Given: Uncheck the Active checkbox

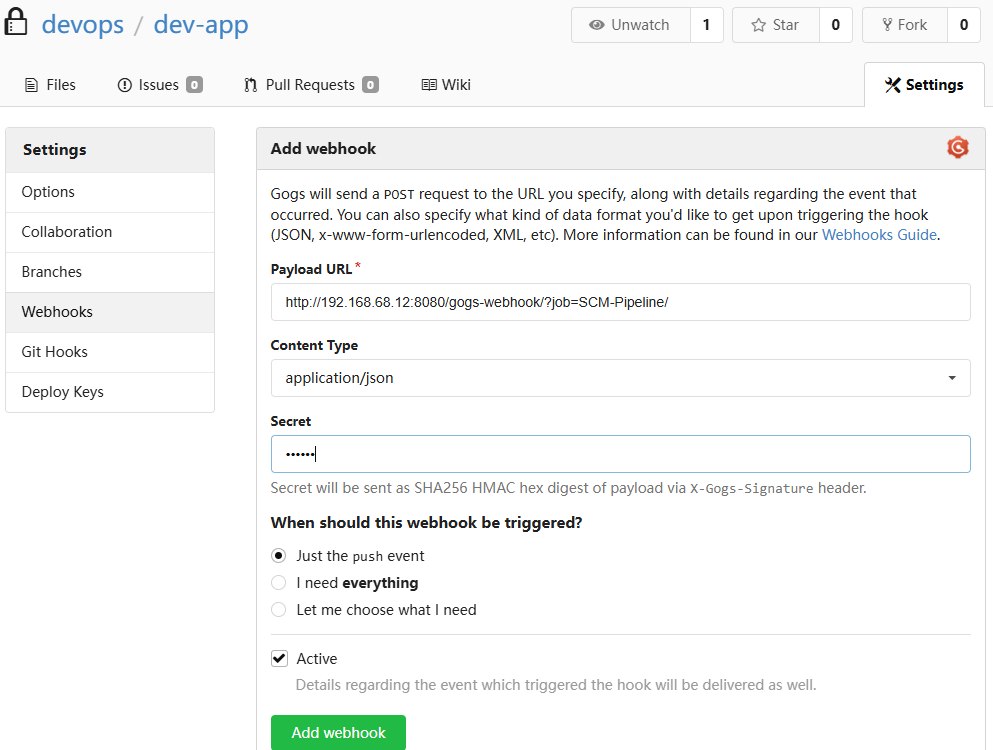Looking at the screenshot, I should 279,659.
